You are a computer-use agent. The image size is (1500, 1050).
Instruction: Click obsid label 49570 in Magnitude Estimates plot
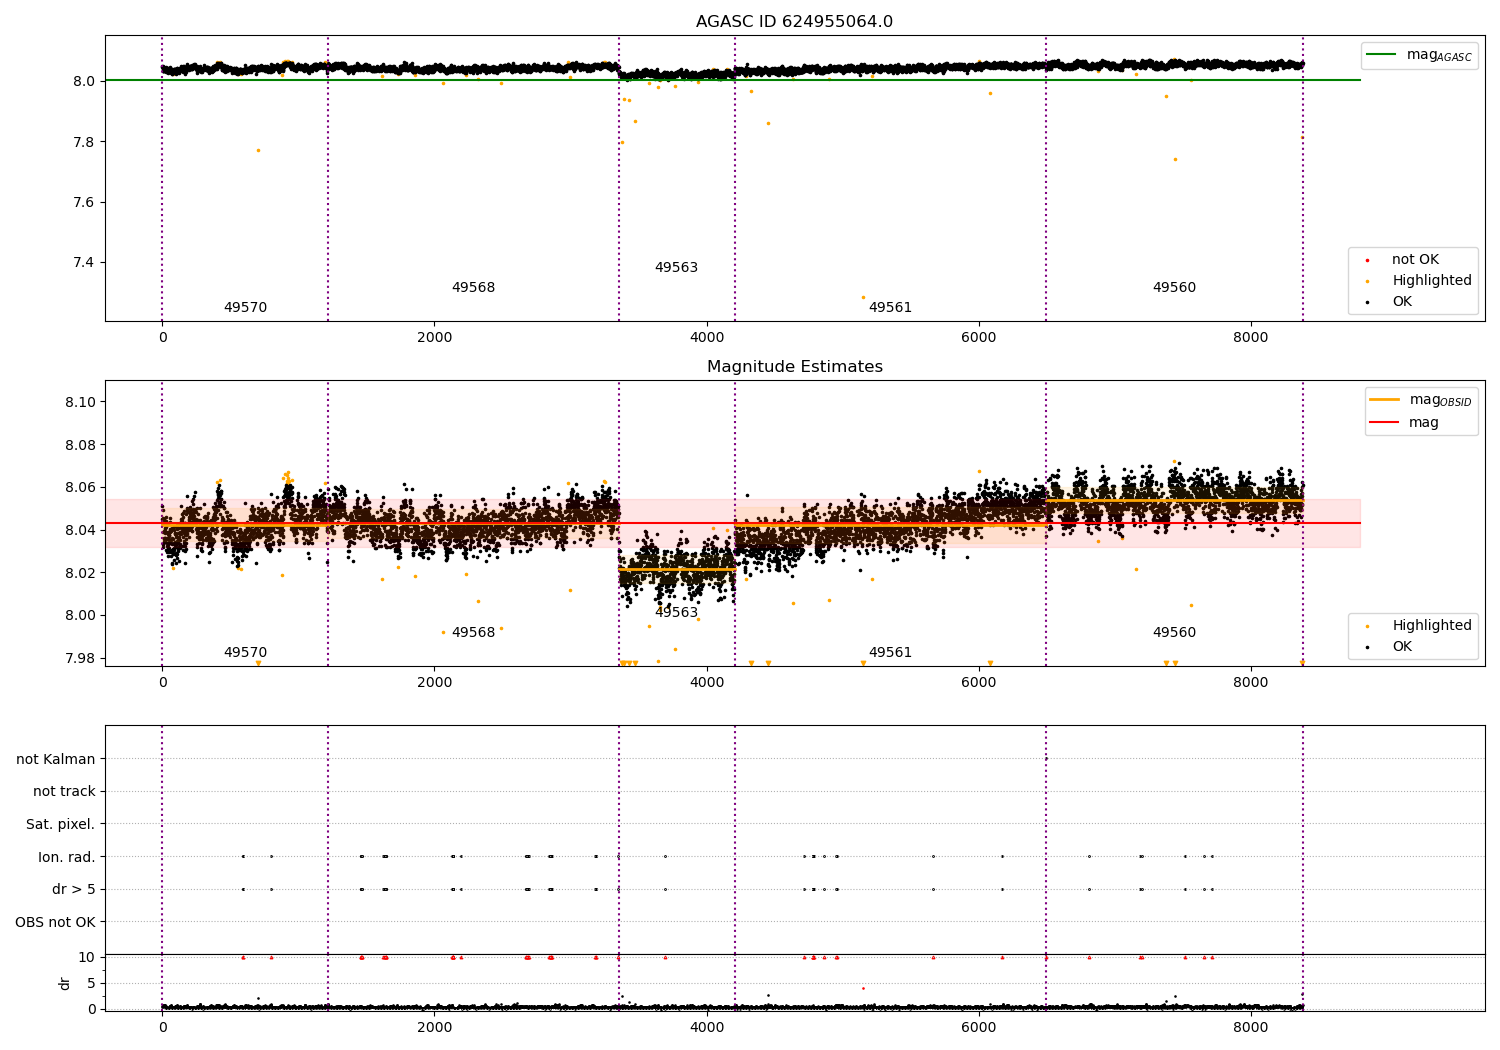[245, 653]
